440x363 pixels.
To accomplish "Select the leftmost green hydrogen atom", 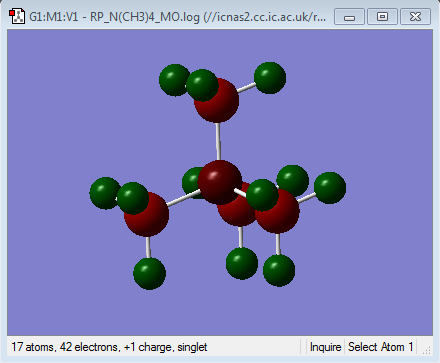I will pos(104,193).
